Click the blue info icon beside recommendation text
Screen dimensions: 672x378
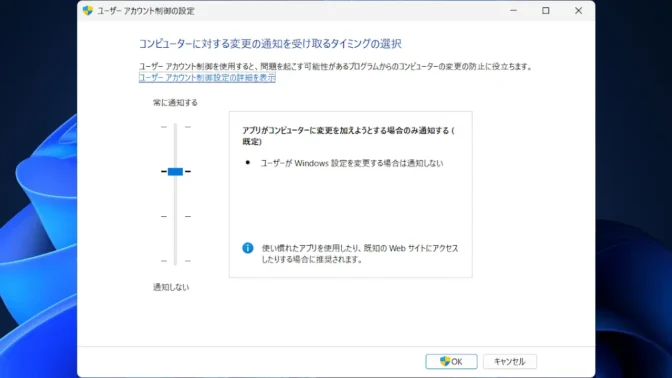pyautogui.click(x=248, y=248)
